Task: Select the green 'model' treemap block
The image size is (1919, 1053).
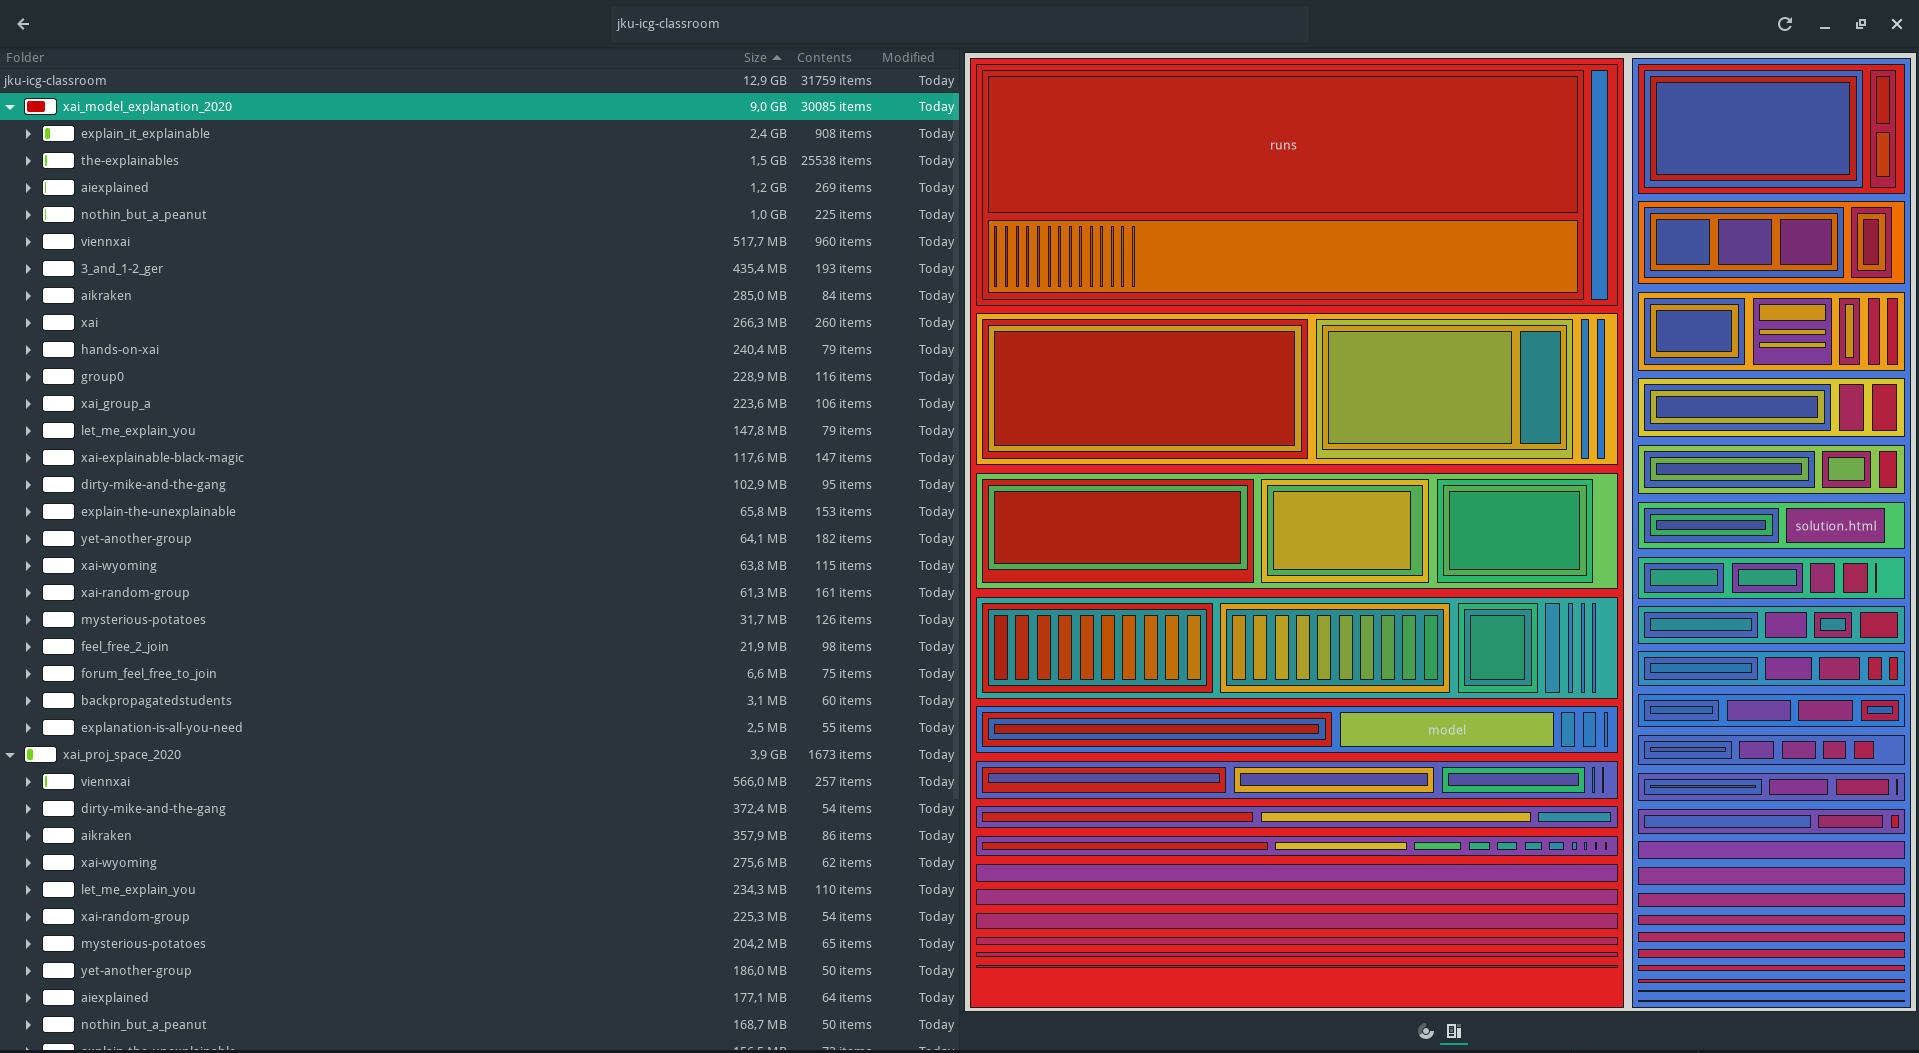Action: pos(1446,730)
